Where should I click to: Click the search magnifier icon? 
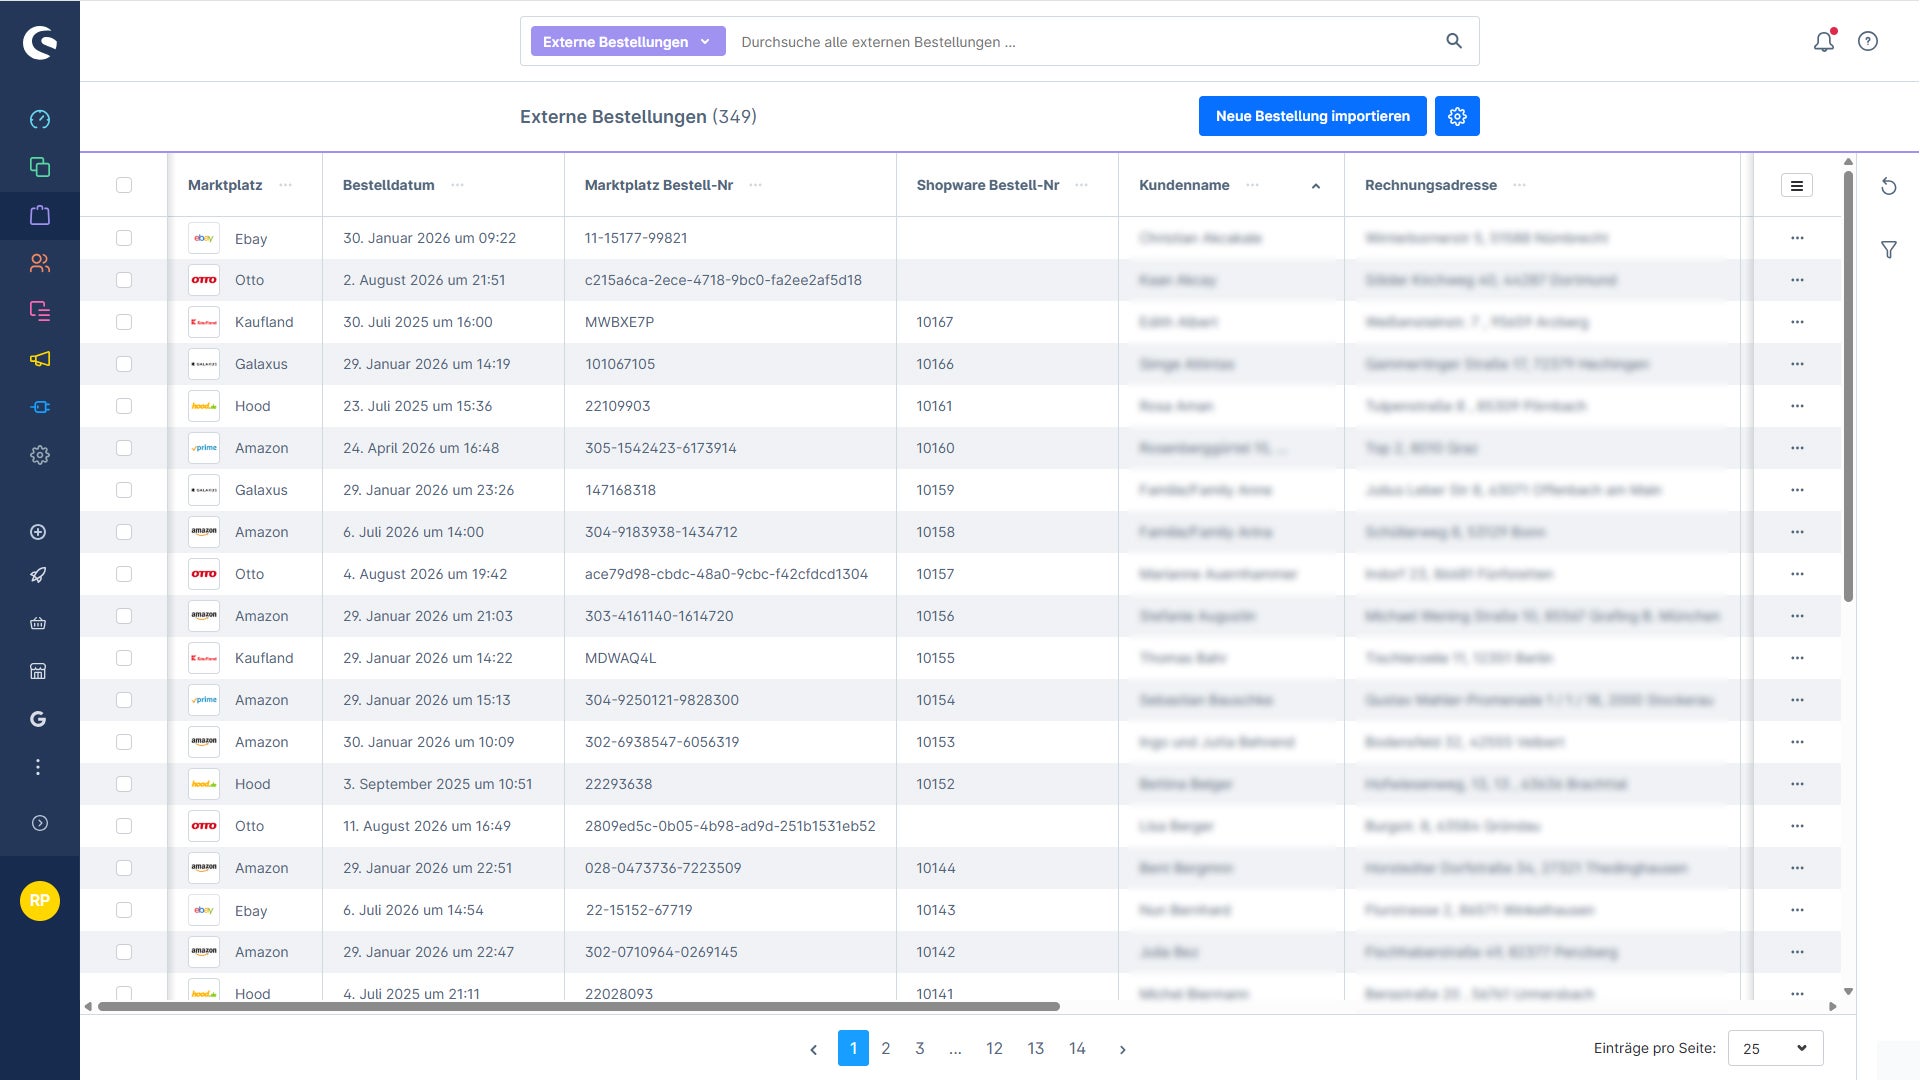(x=1454, y=41)
